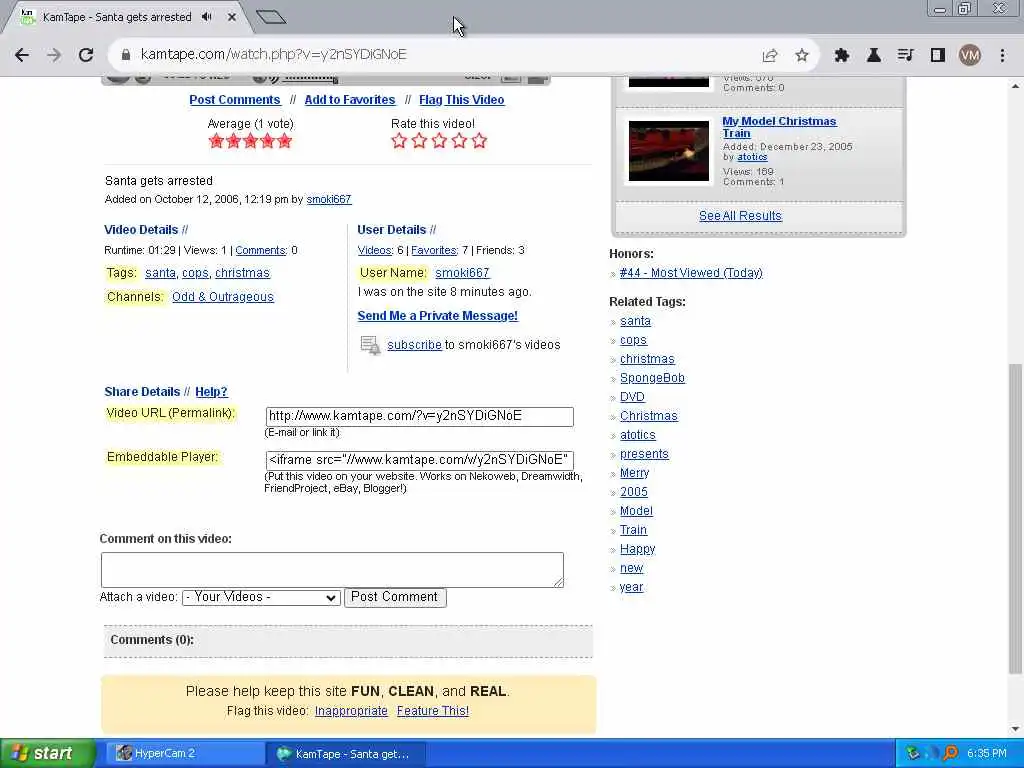Screen dimensions: 1024x768
Task: Open the media controls icon
Action: pyautogui.click(x=905, y=56)
